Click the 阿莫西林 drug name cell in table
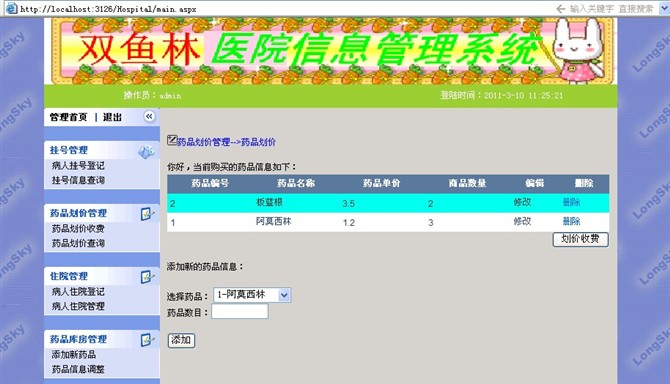The height and width of the screenshot is (384, 670). pyautogui.click(x=274, y=221)
